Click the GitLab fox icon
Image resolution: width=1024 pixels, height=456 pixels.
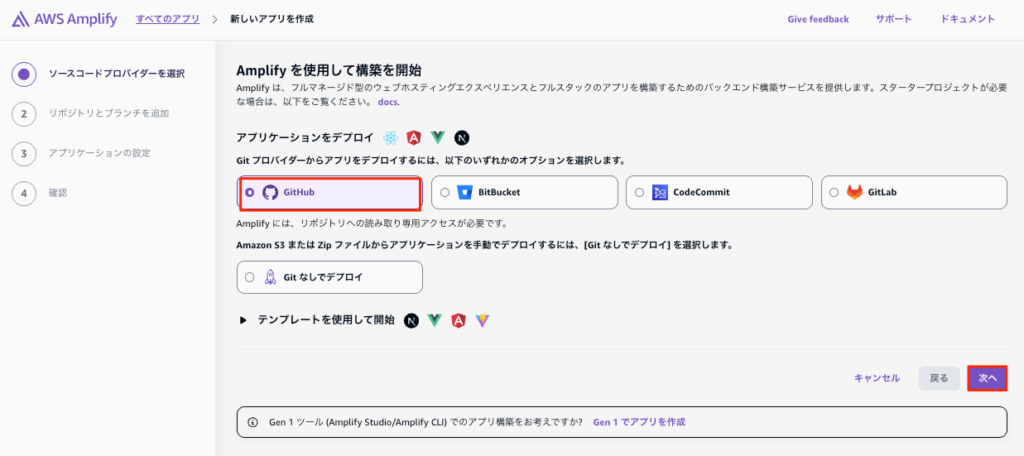pos(854,192)
